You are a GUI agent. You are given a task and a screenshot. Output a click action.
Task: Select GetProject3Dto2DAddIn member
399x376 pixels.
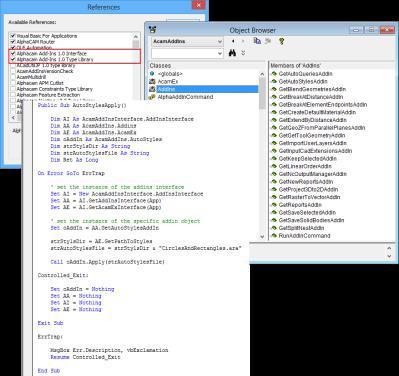coord(308,189)
